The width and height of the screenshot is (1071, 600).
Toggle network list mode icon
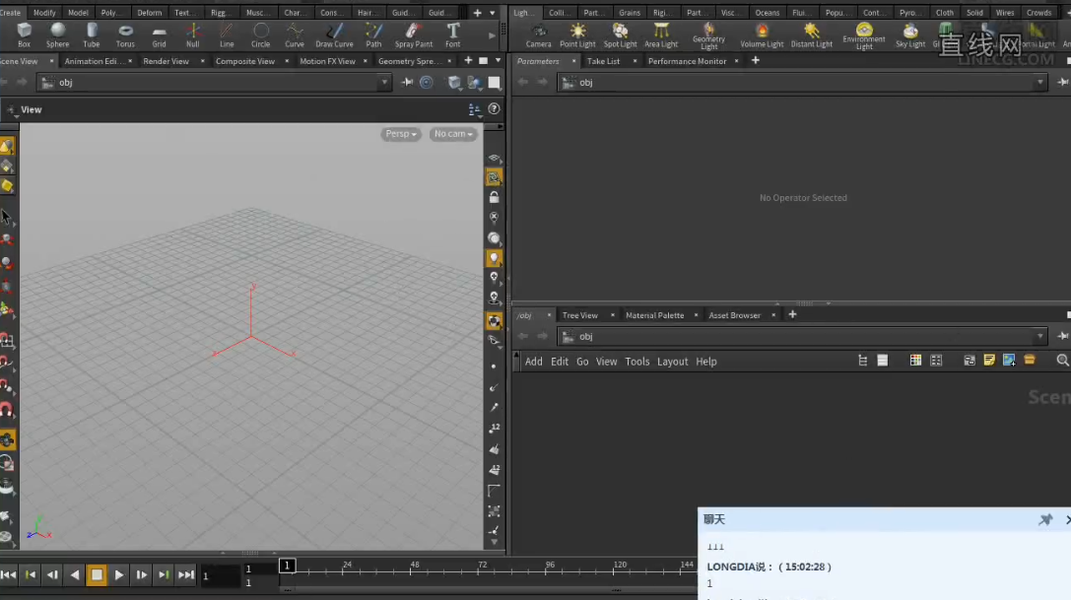point(882,360)
